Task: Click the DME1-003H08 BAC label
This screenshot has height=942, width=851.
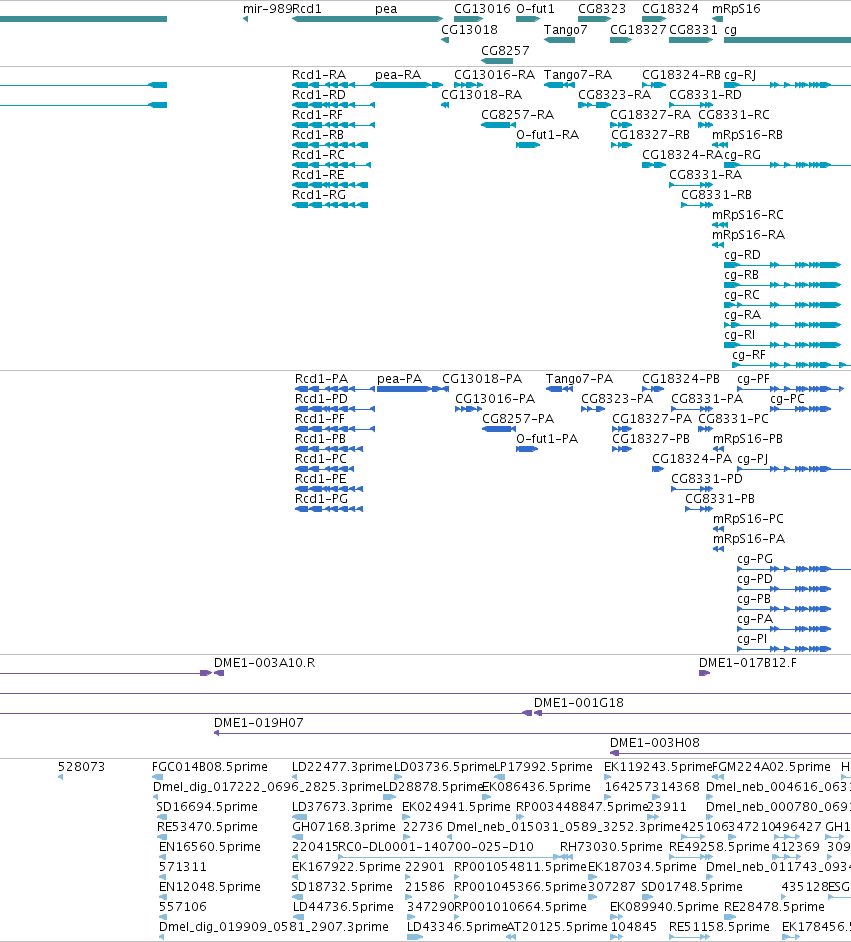Action: point(655,743)
